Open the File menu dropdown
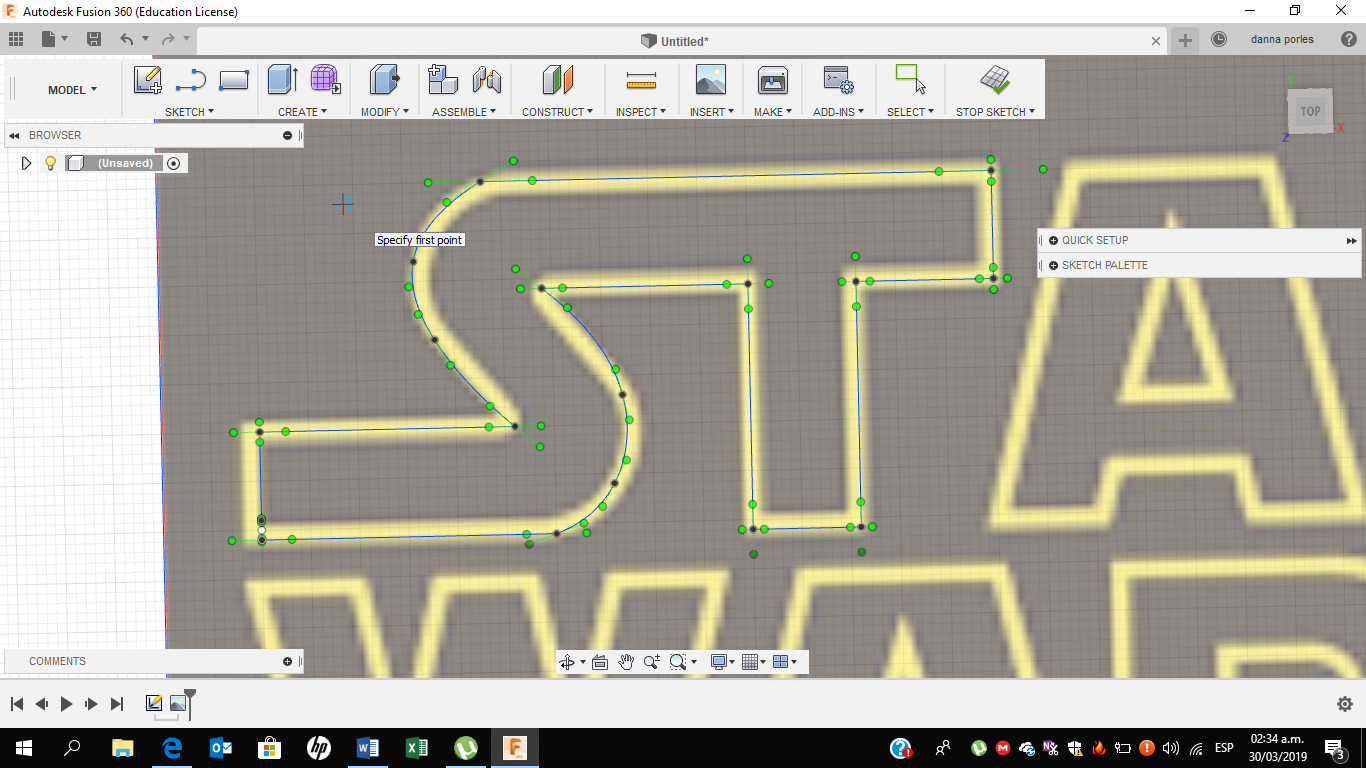The height and width of the screenshot is (768, 1366). [55, 39]
